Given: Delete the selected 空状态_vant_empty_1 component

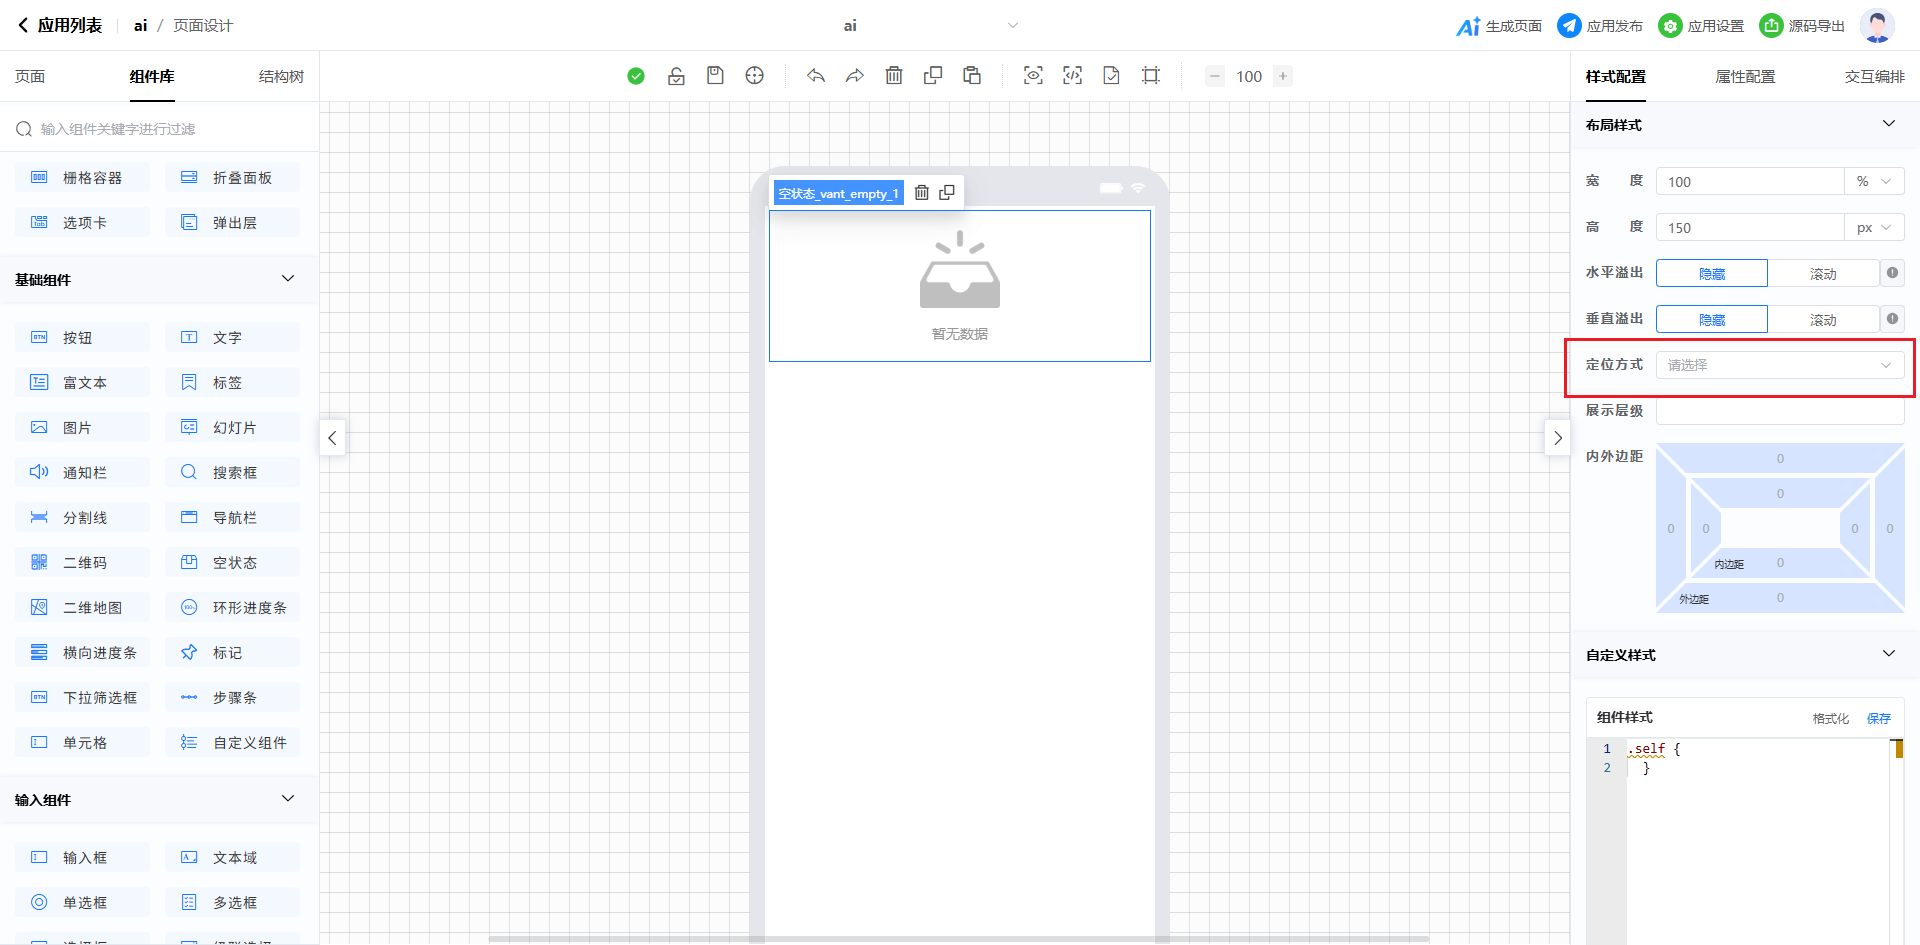Looking at the screenshot, I should tap(922, 193).
